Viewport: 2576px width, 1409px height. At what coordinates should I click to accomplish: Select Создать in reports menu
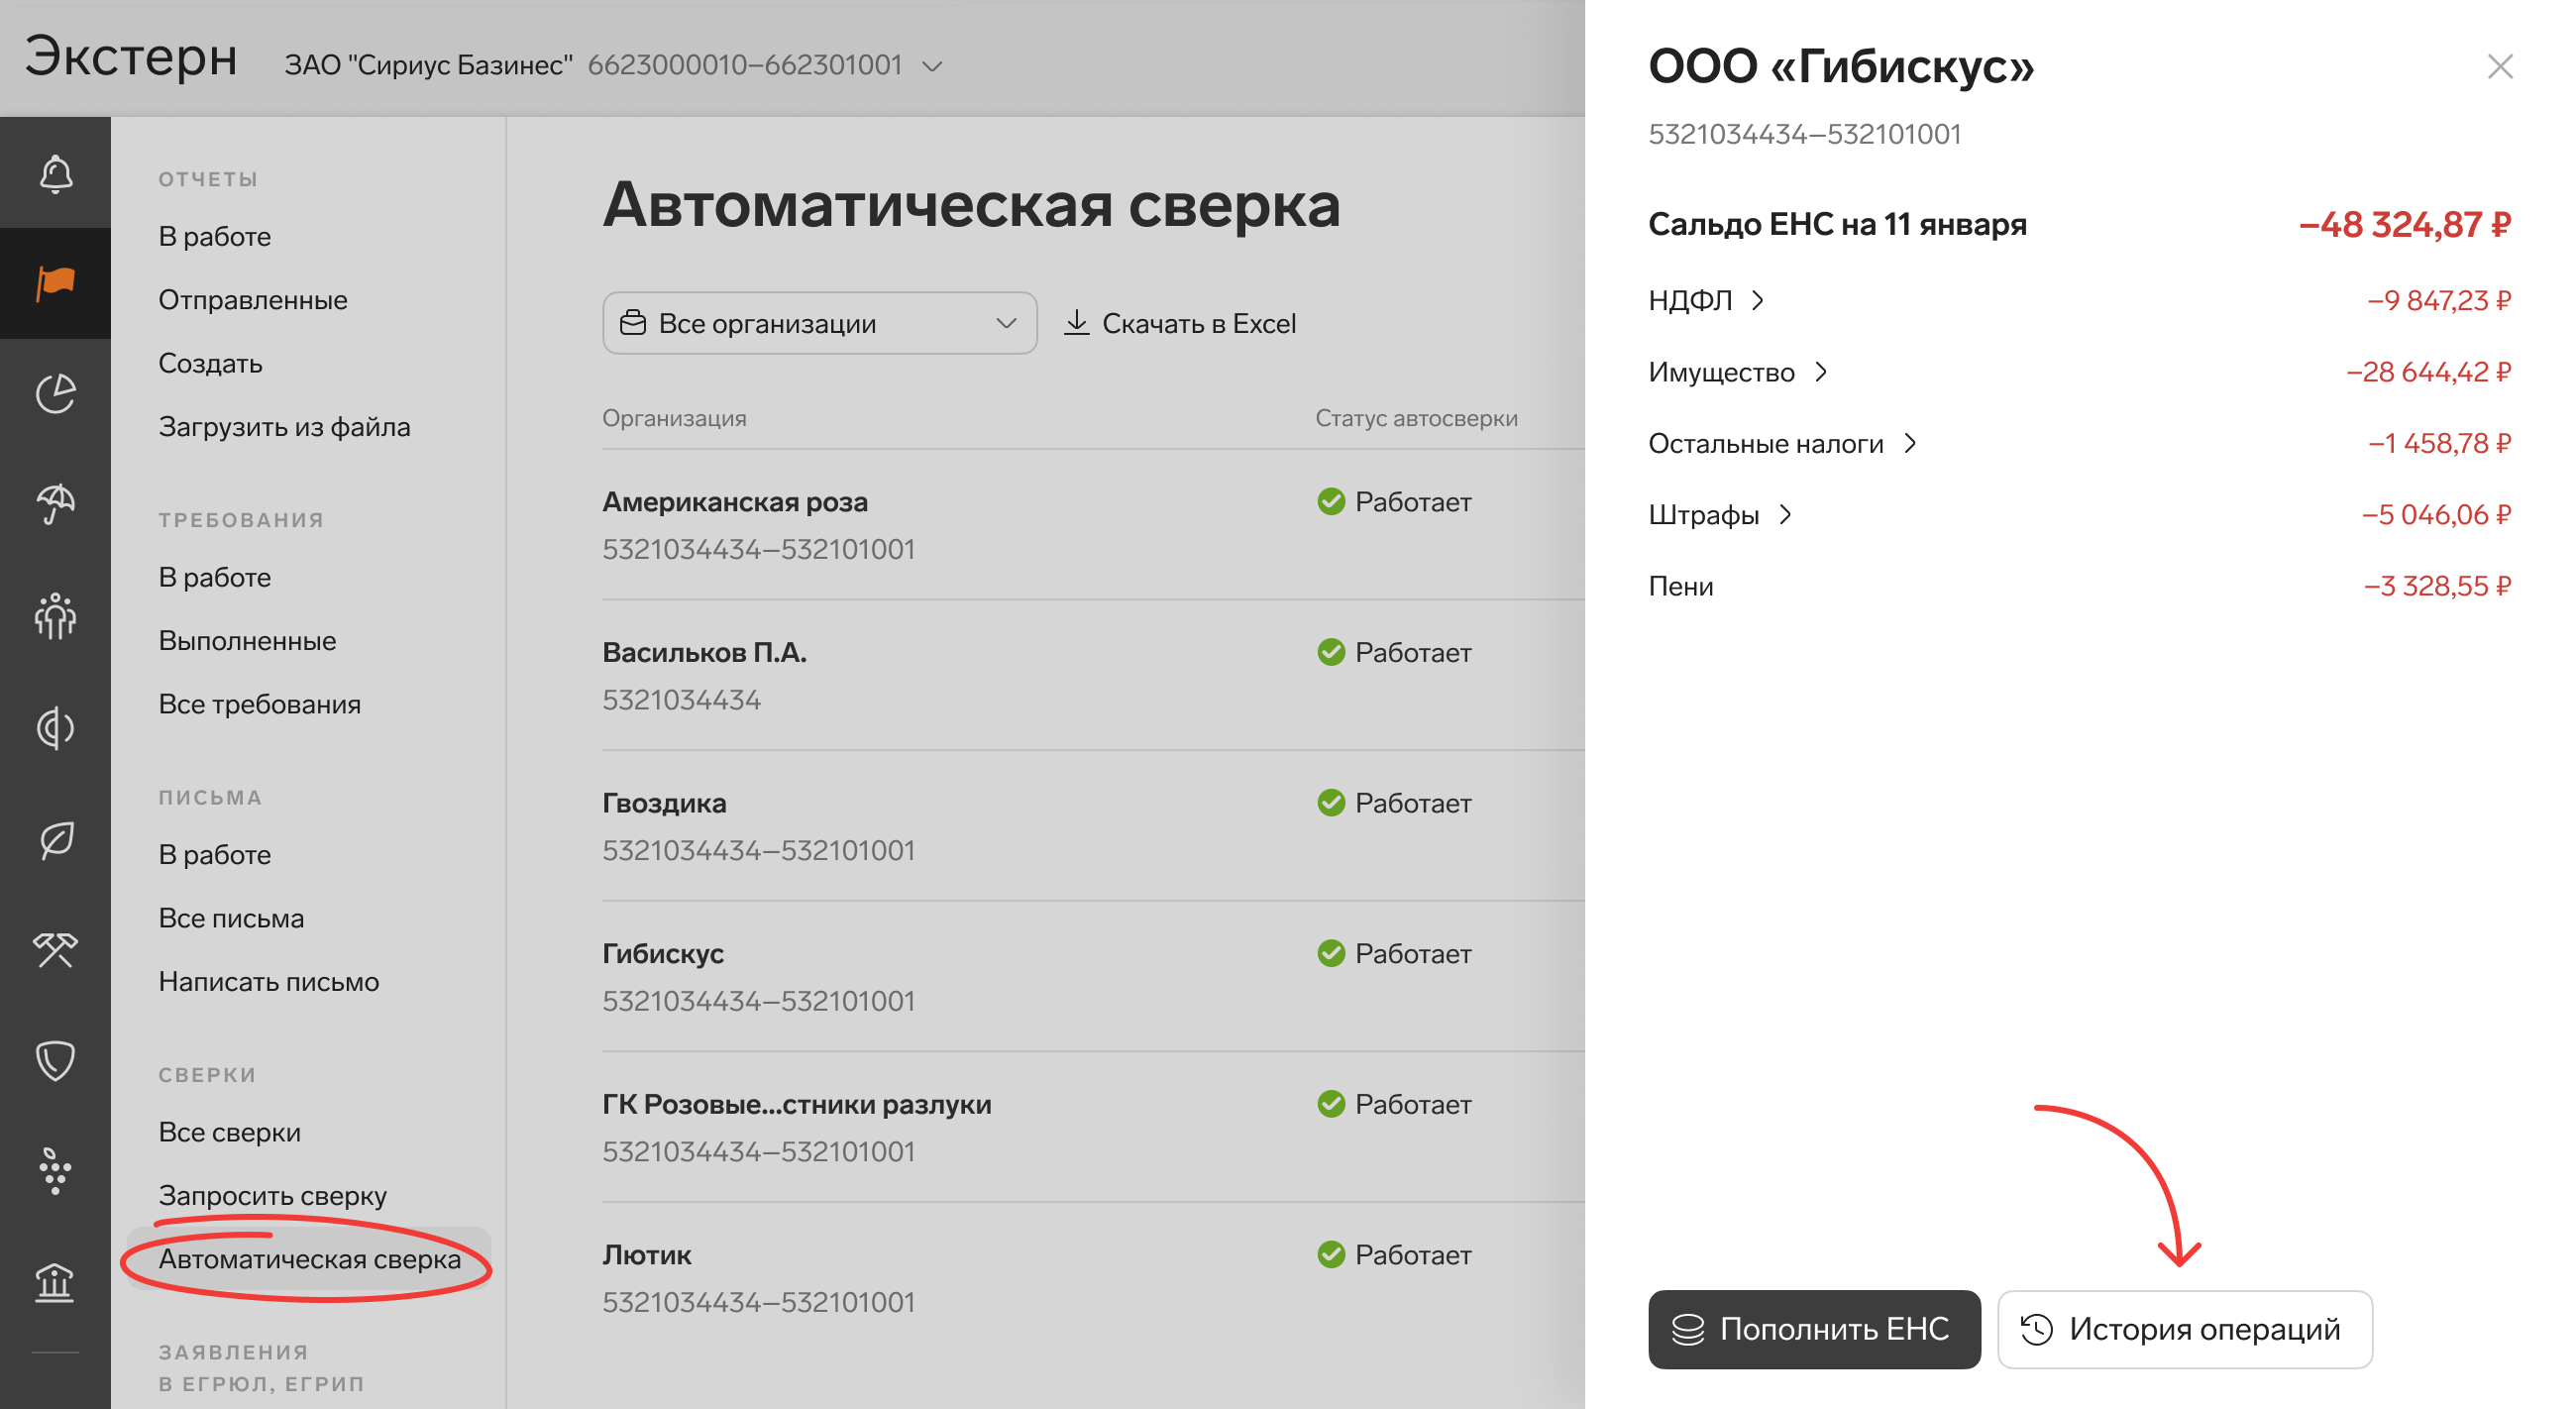pyautogui.click(x=210, y=363)
